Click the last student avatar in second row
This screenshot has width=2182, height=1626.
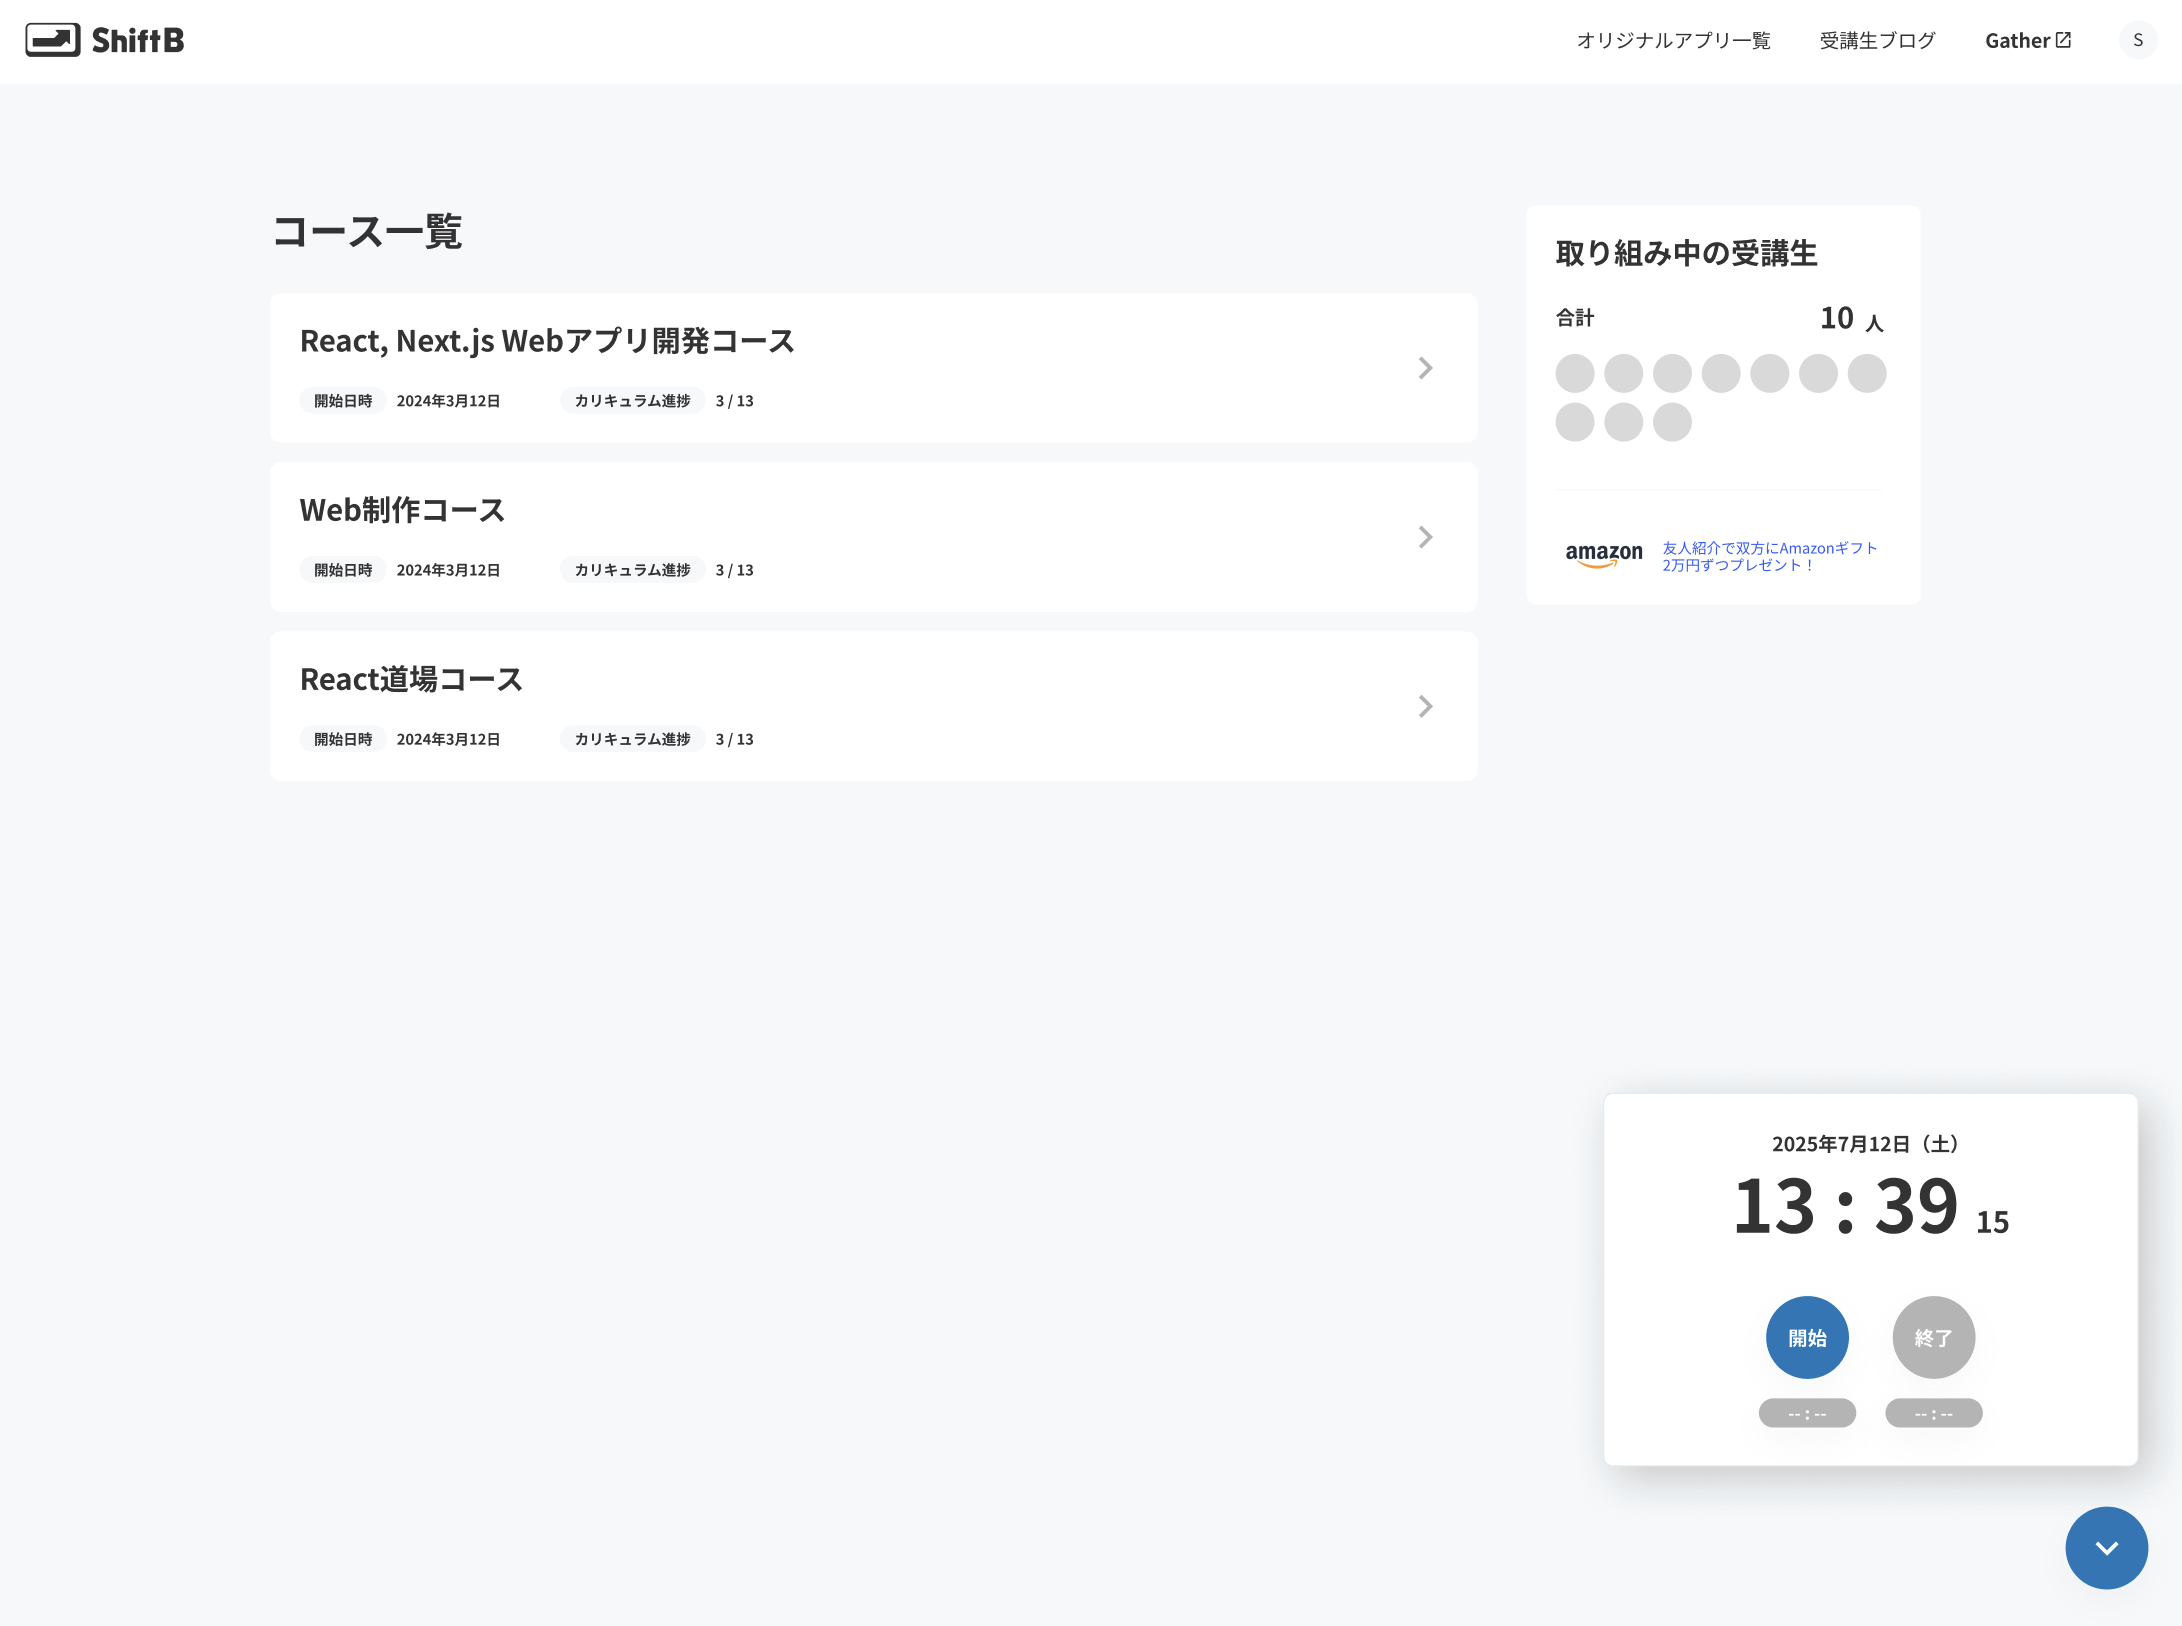[x=1672, y=422]
